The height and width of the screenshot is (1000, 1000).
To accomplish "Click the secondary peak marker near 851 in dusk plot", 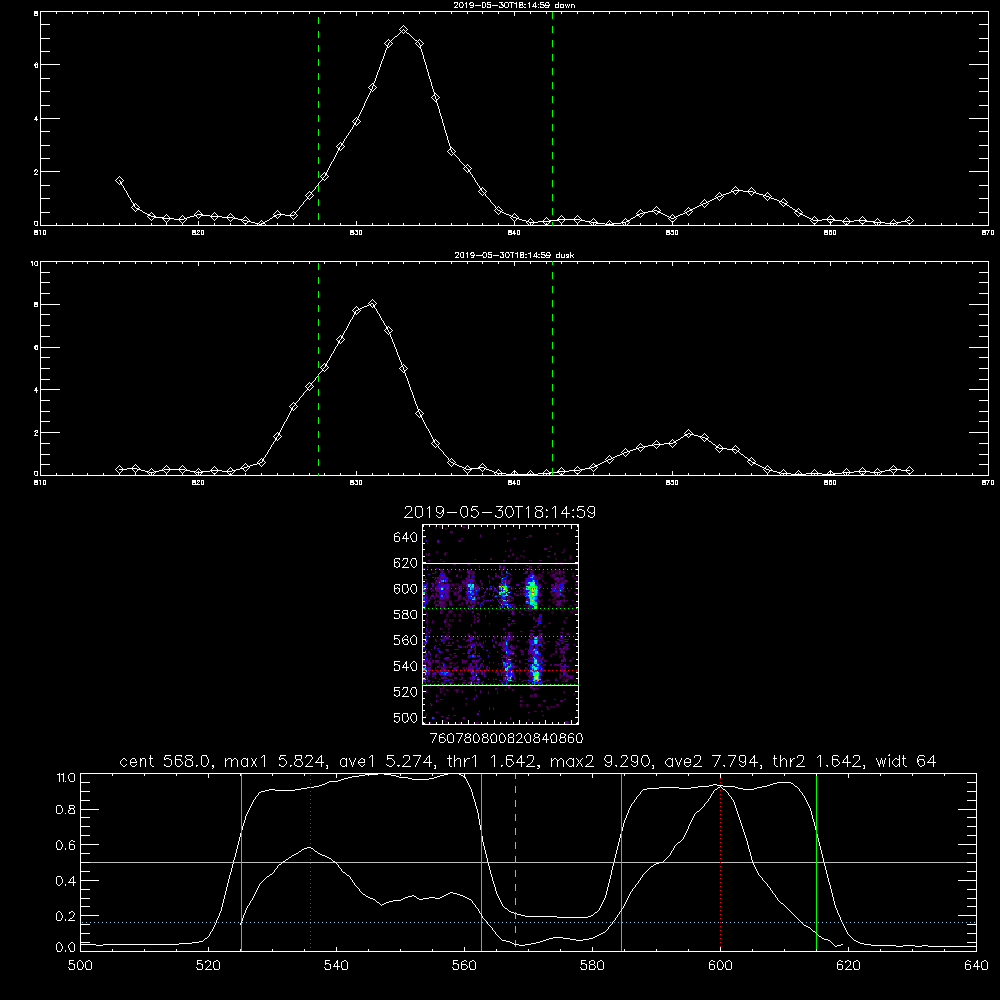I will pyautogui.click(x=688, y=434).
